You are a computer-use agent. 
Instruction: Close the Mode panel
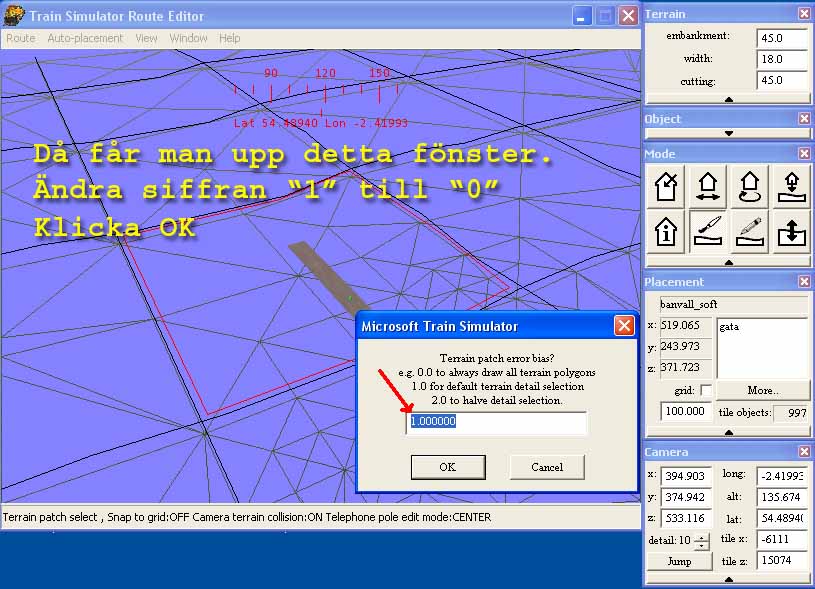click(804, 153)
